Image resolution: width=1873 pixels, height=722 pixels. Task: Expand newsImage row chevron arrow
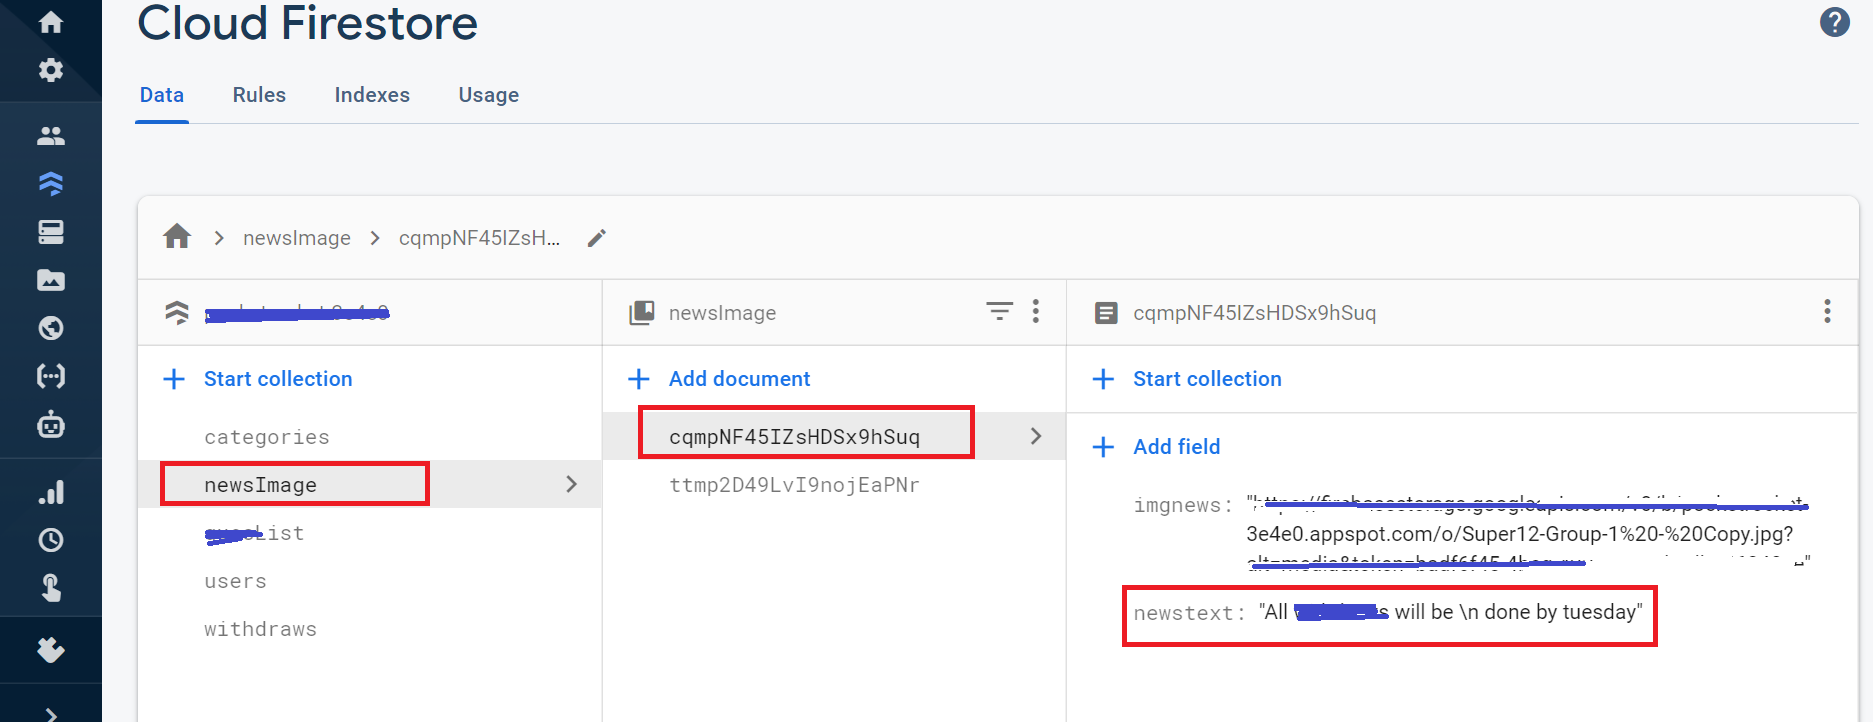pos(572,484)
